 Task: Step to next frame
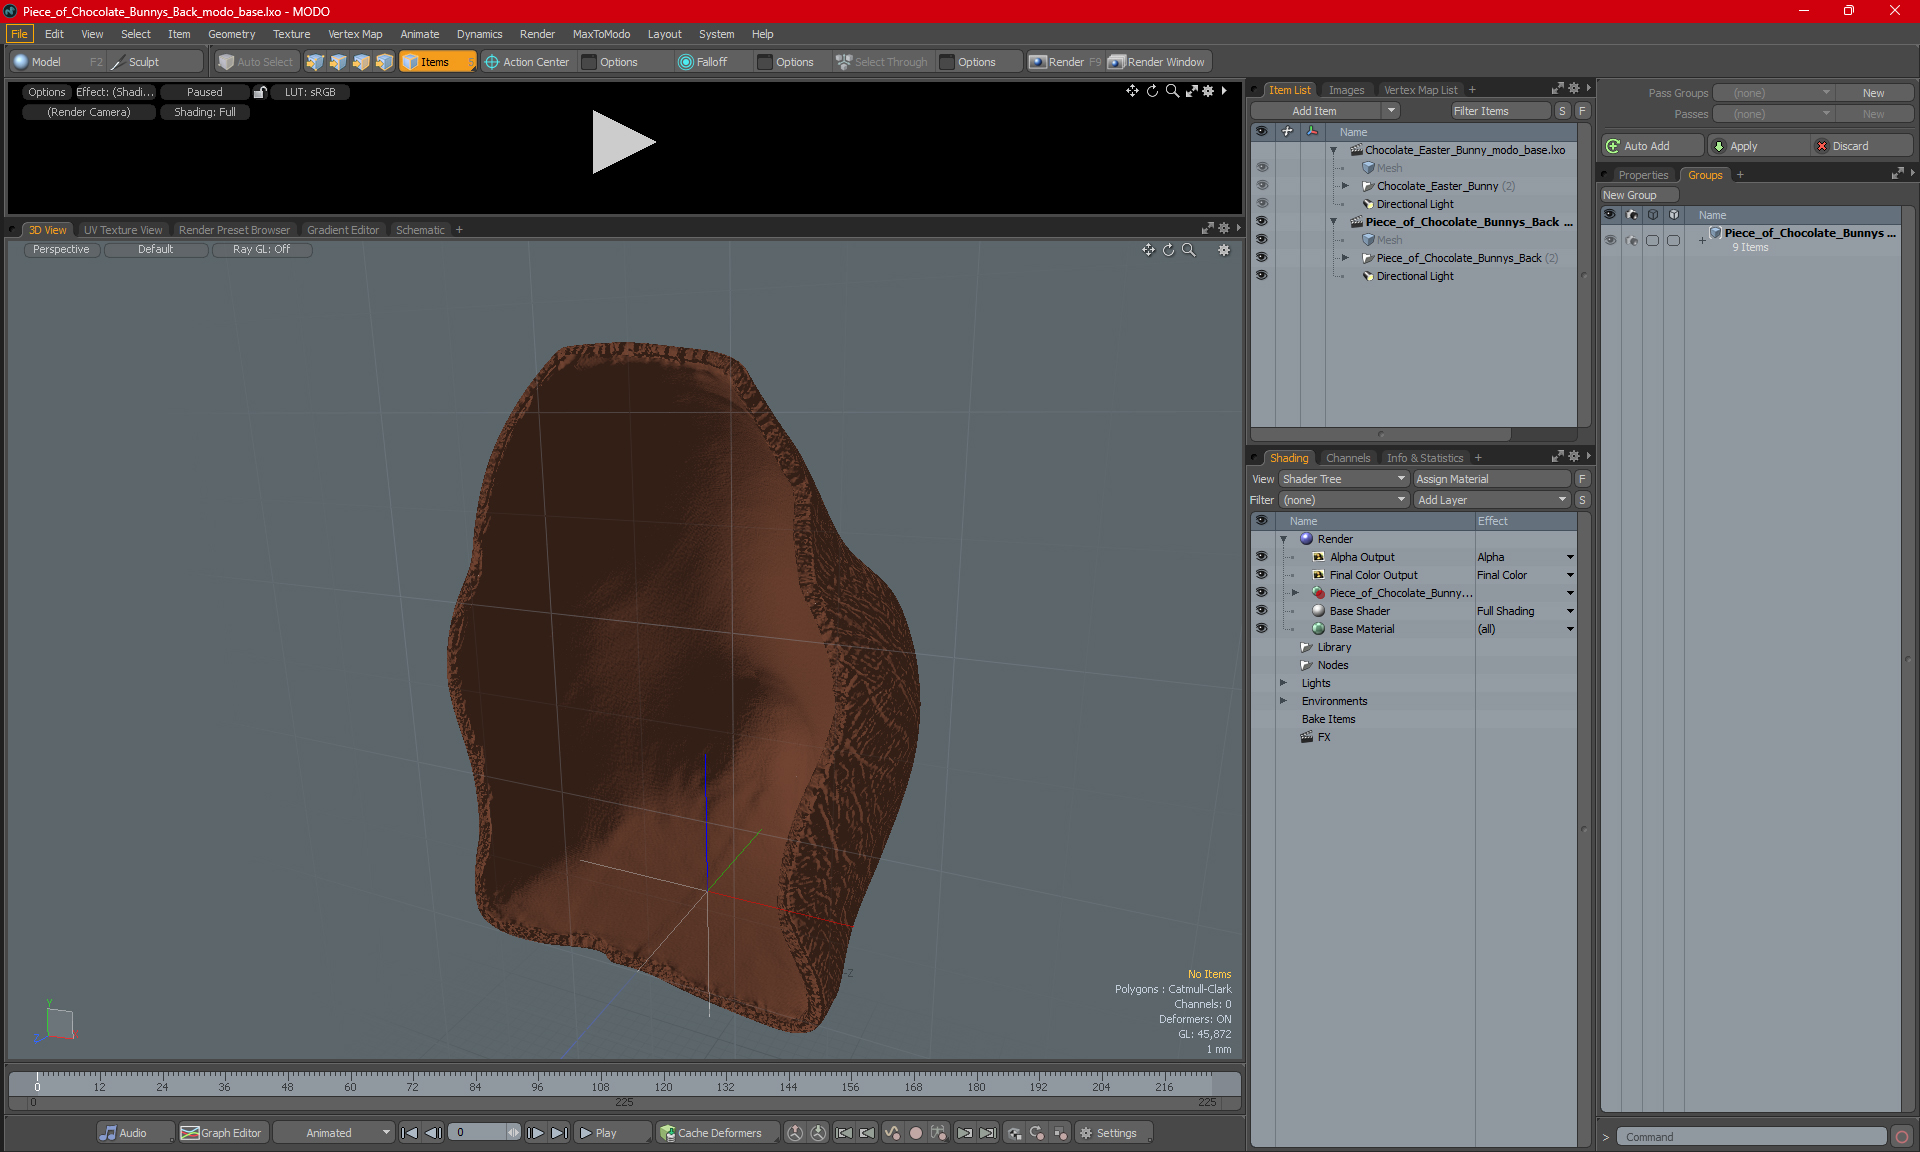click(x=536, y=1133)
